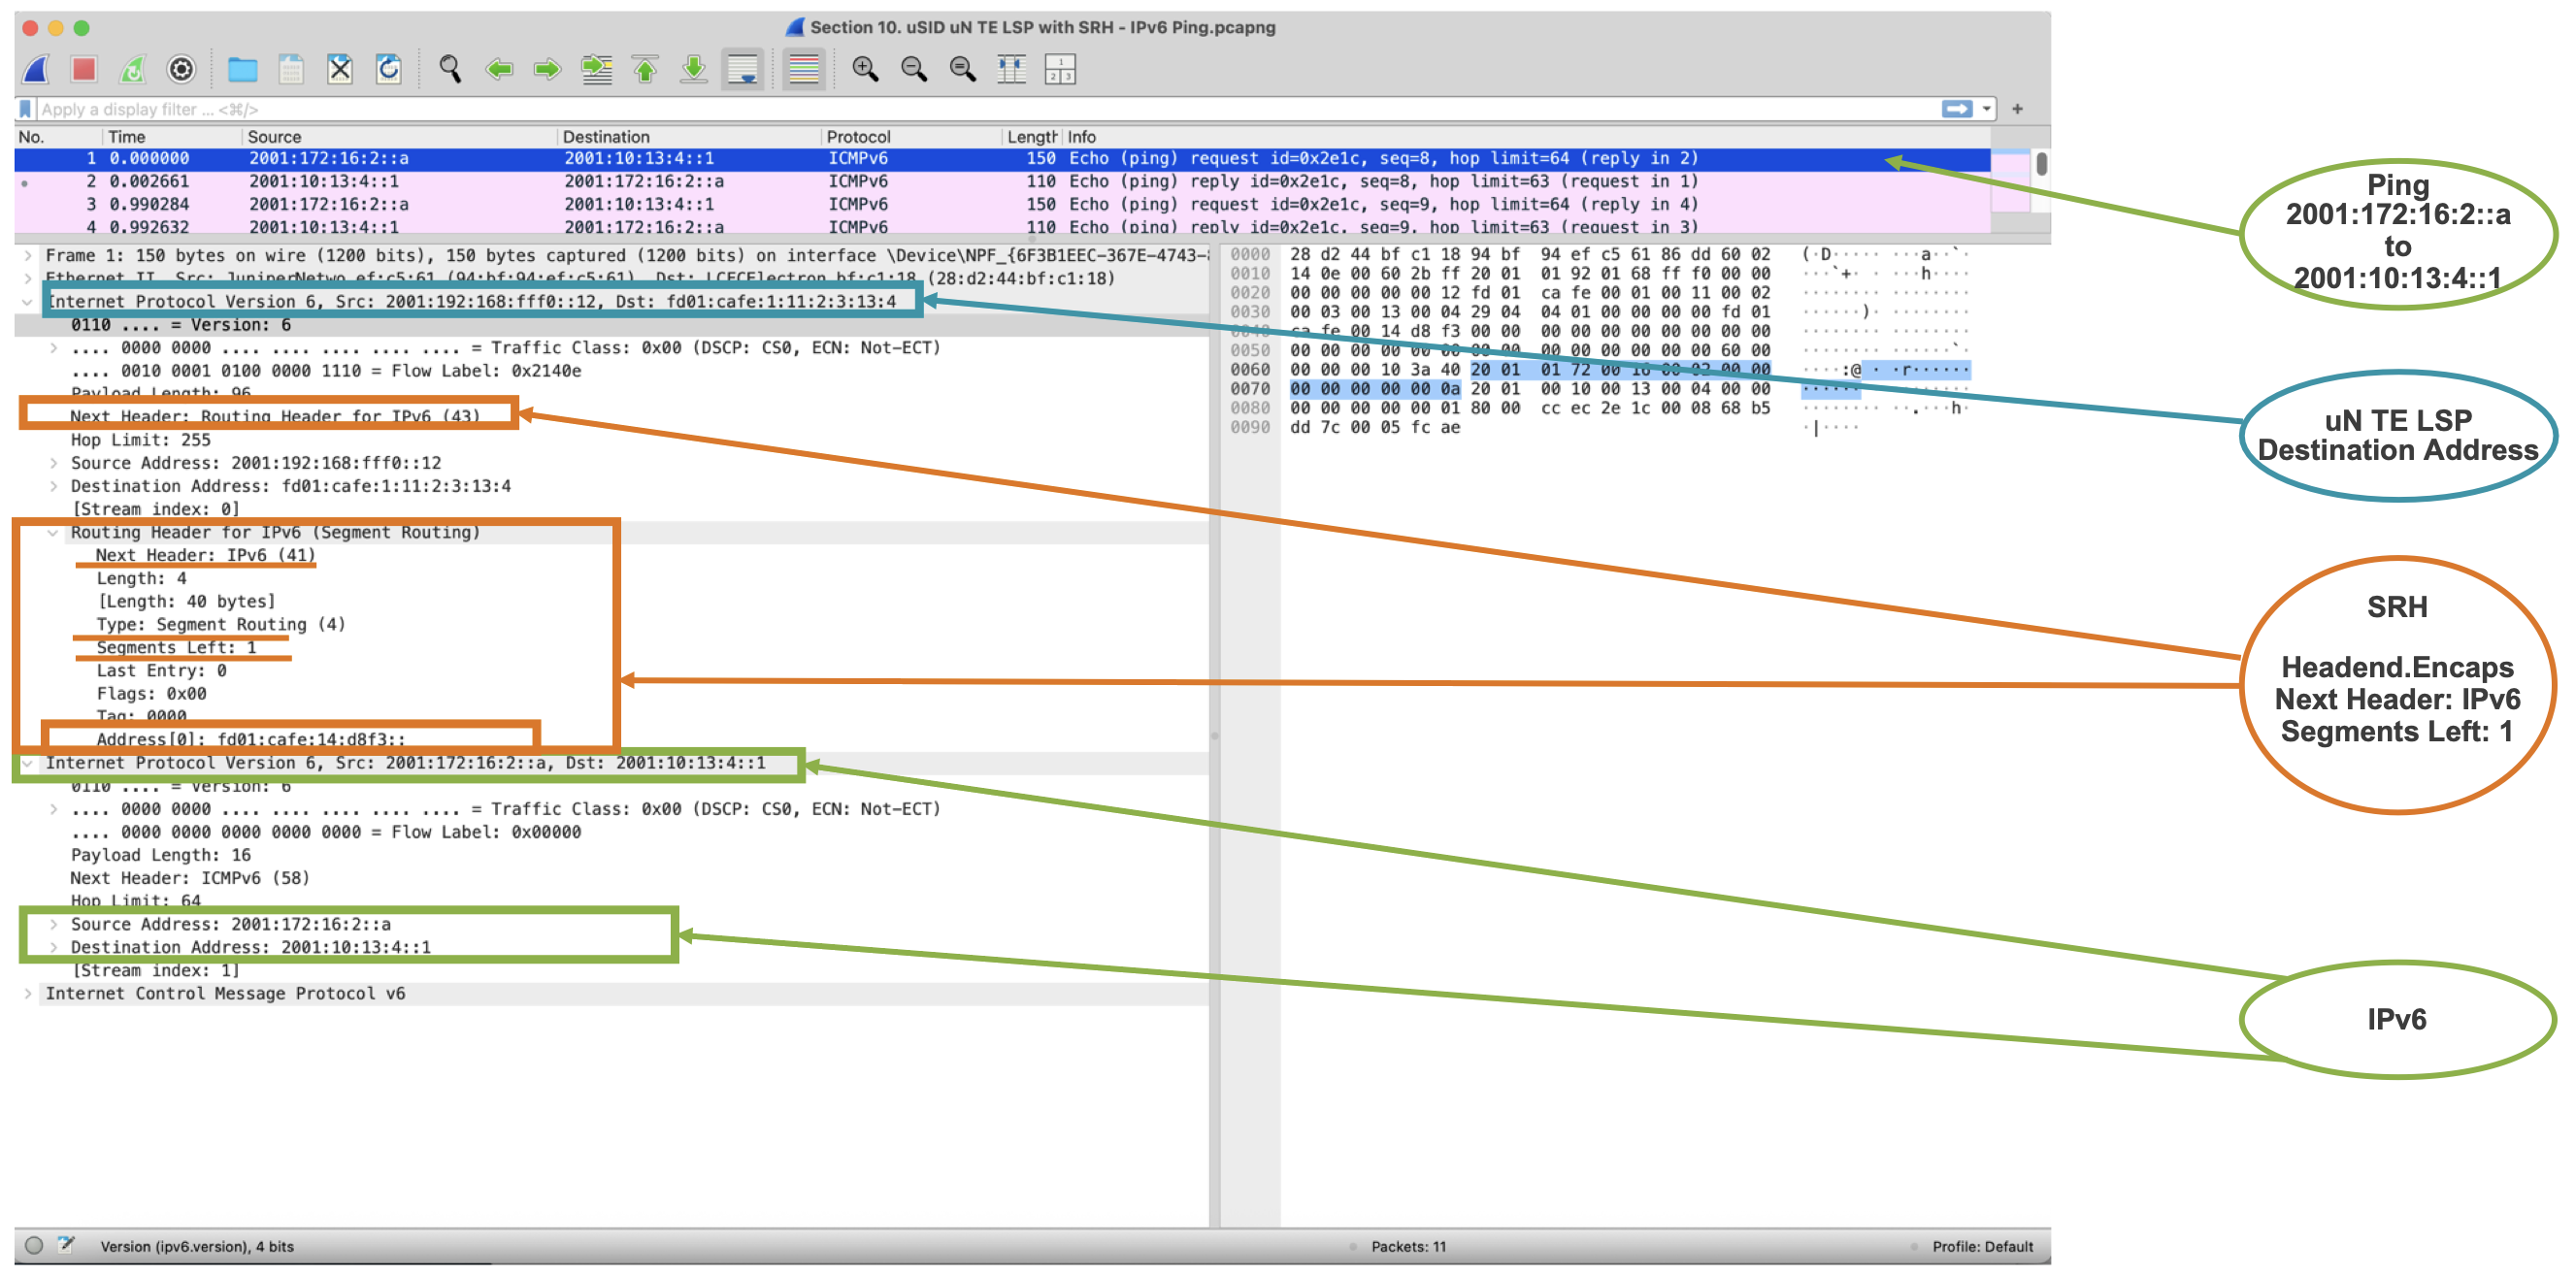
Task: Select Payload Length: 16 field
Action: click(161, 855)
